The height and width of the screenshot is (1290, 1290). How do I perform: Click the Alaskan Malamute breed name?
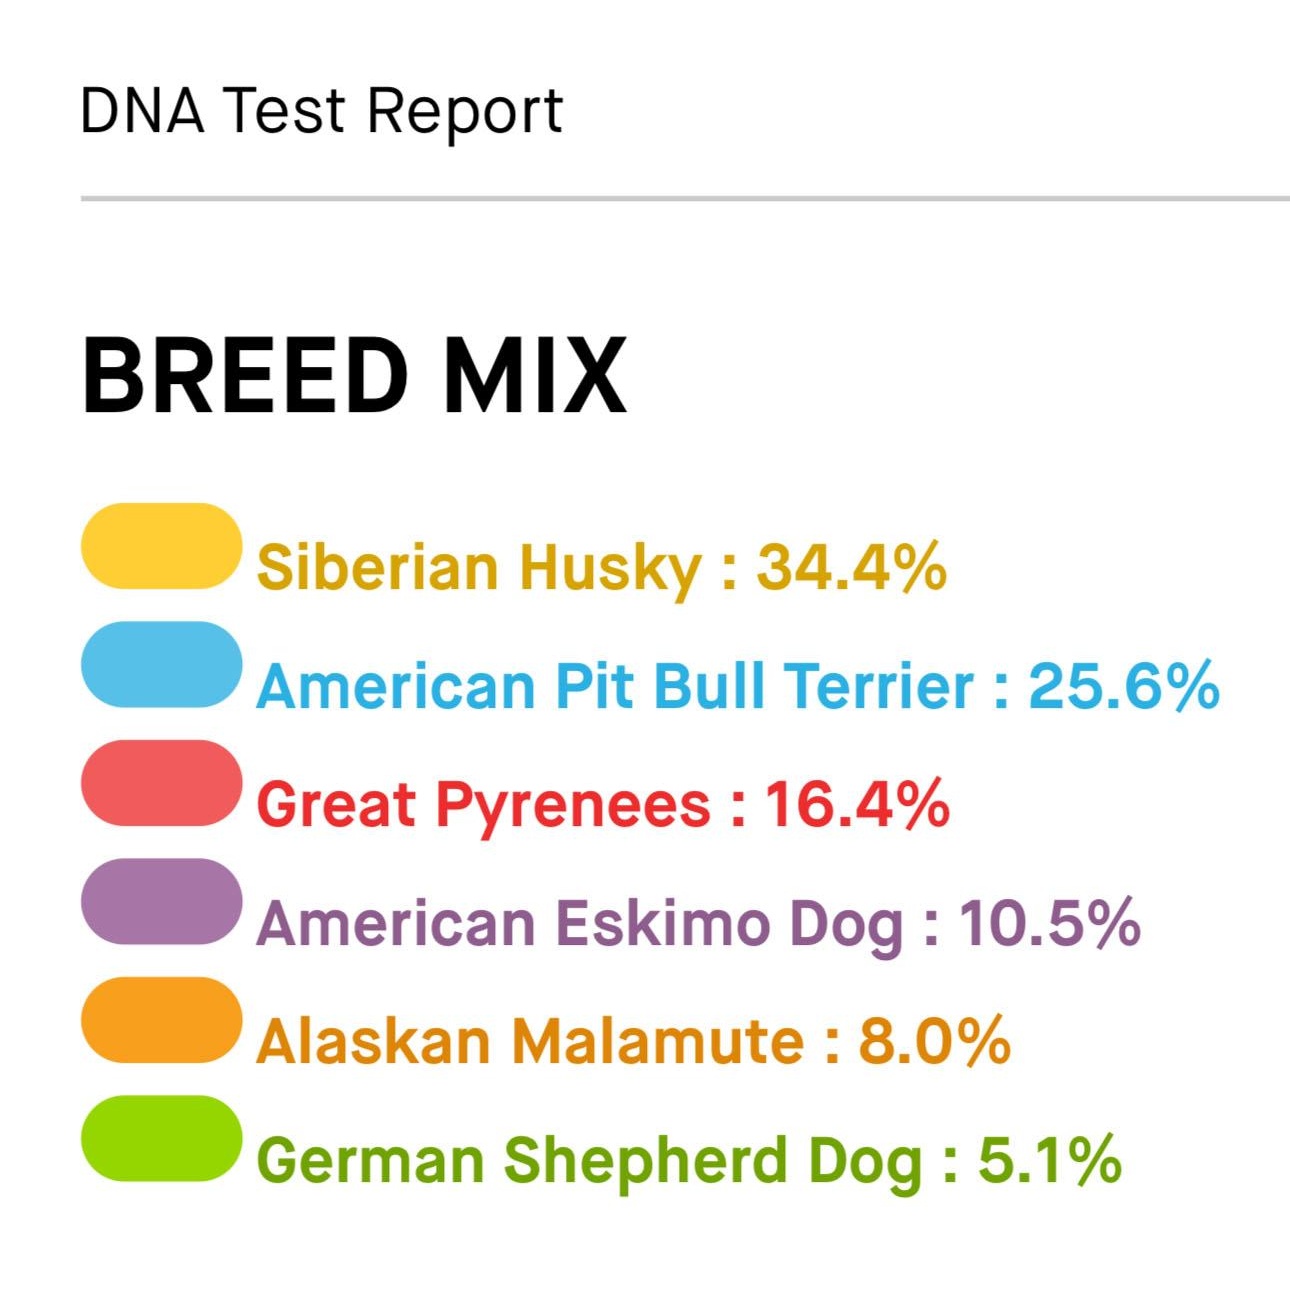point(530,1041)
